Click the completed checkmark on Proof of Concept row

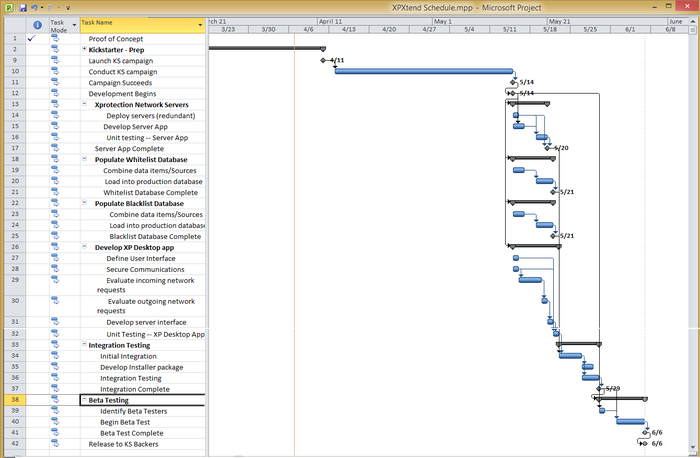point(31,38)
